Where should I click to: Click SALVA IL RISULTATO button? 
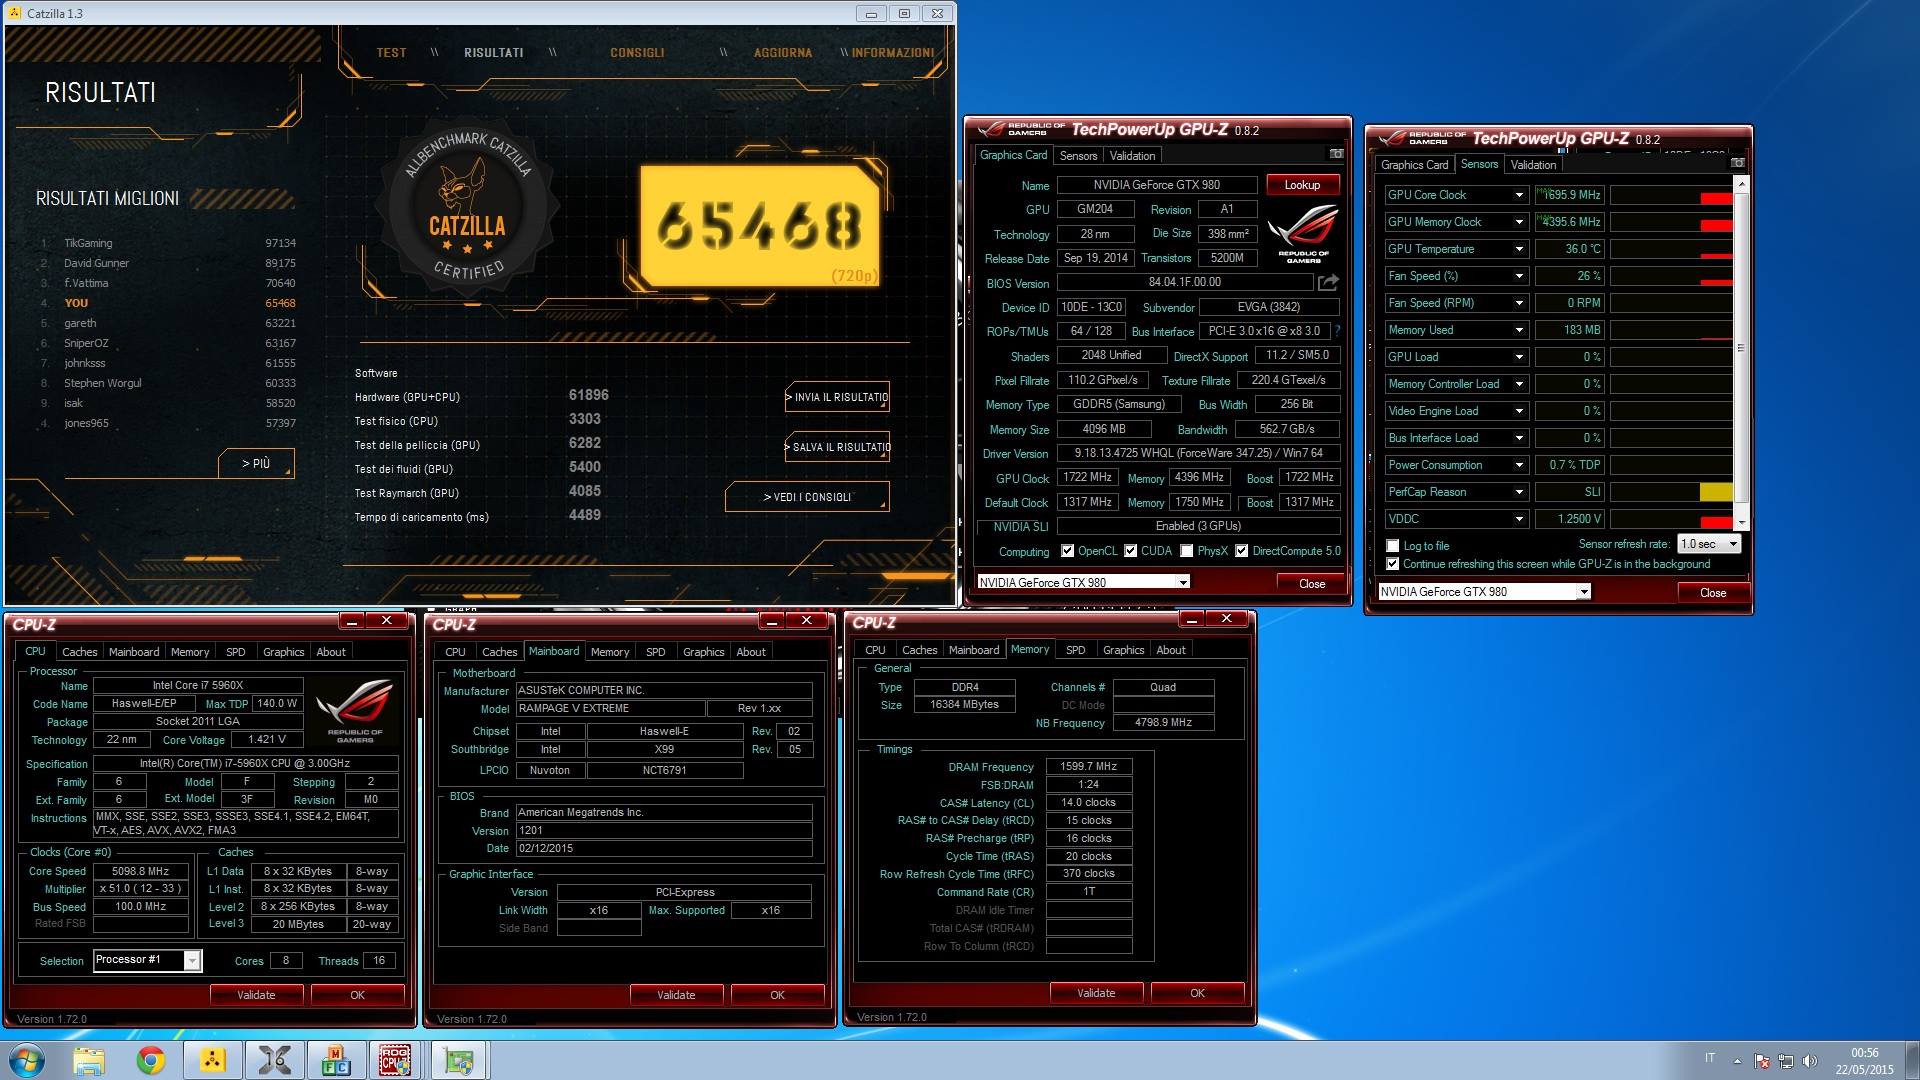click(x=838, y=447)
